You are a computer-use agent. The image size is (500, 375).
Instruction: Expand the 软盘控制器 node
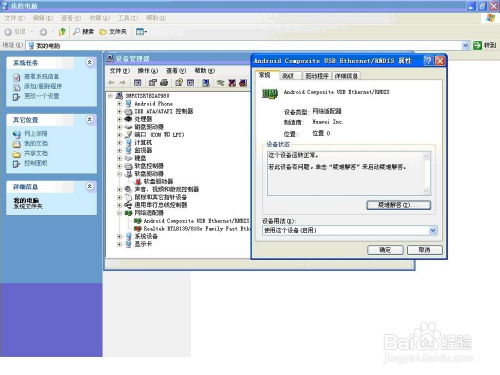point(119,166)
